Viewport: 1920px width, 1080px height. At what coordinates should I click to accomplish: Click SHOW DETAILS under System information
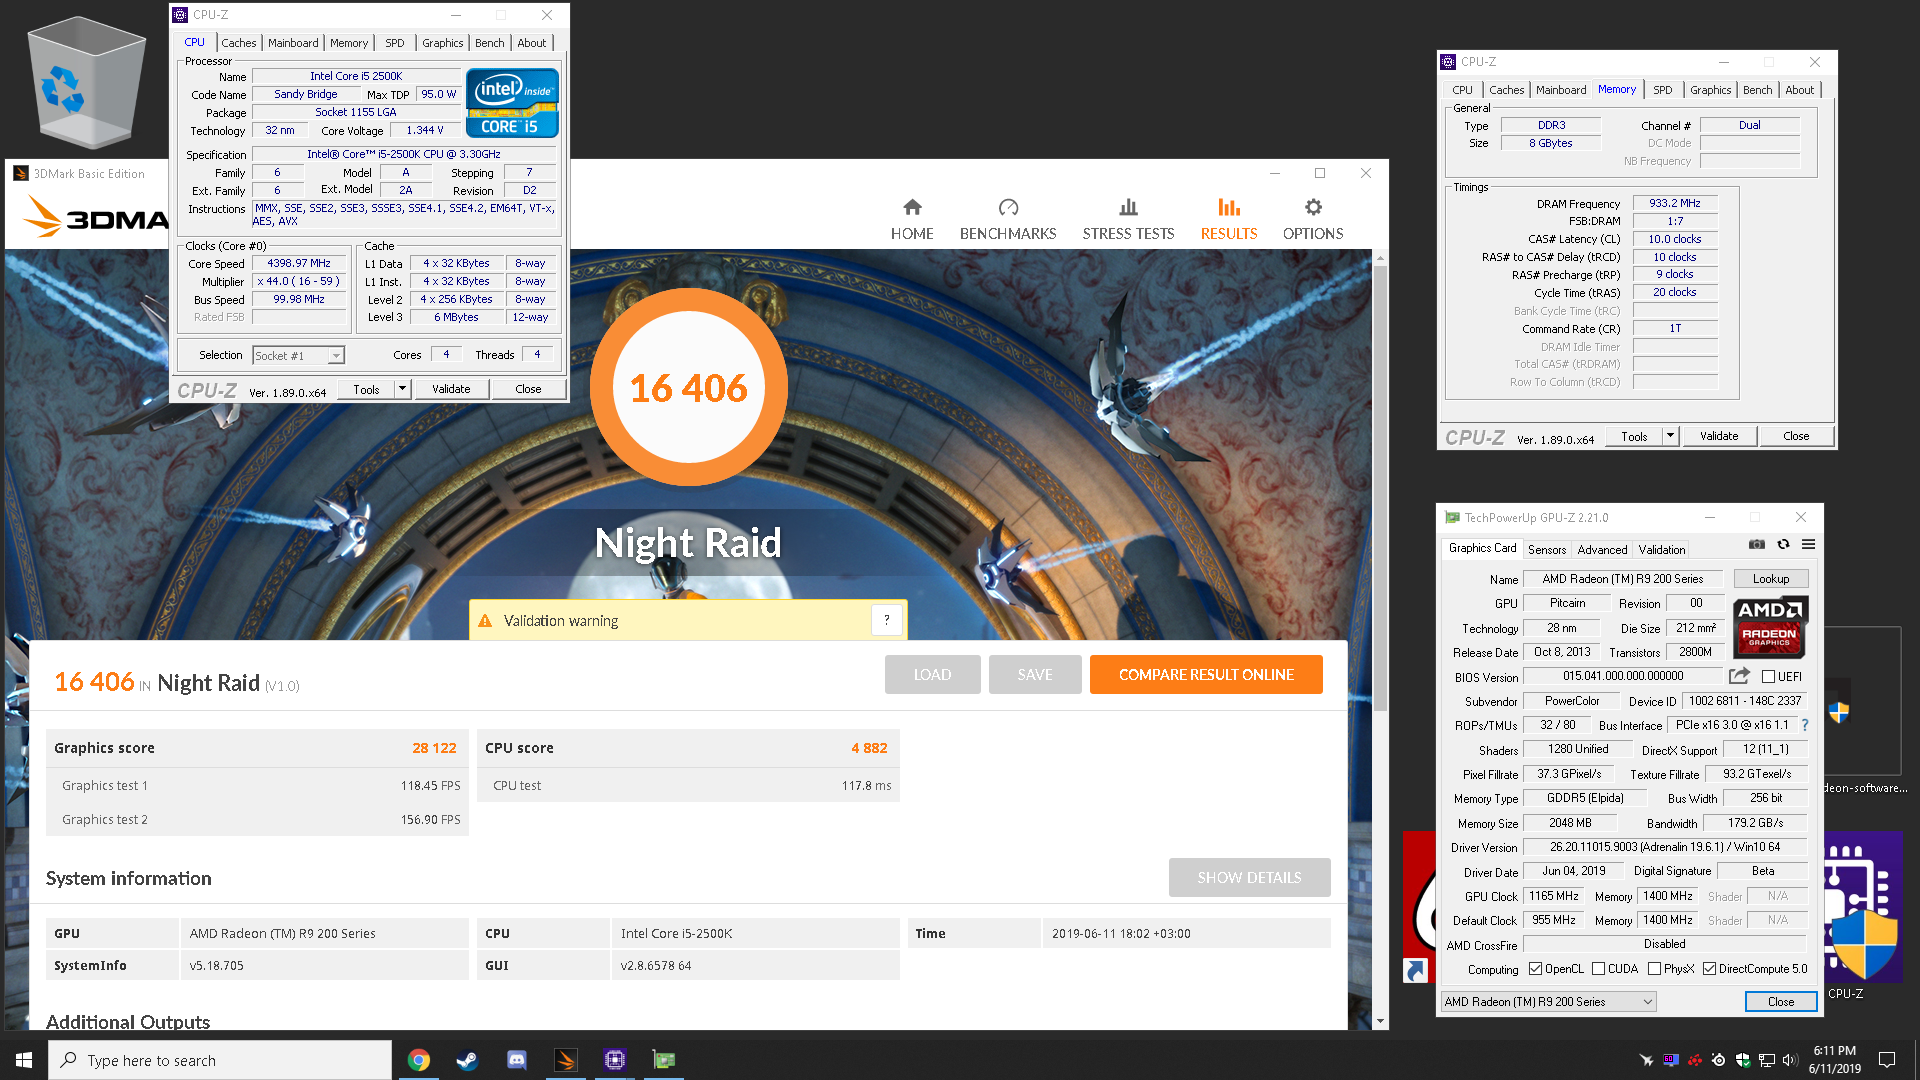(x=1249, y=878)
